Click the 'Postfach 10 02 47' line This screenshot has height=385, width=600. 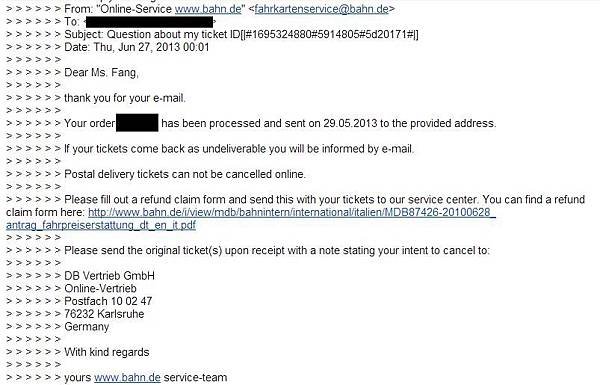click(x=108, y=301)
